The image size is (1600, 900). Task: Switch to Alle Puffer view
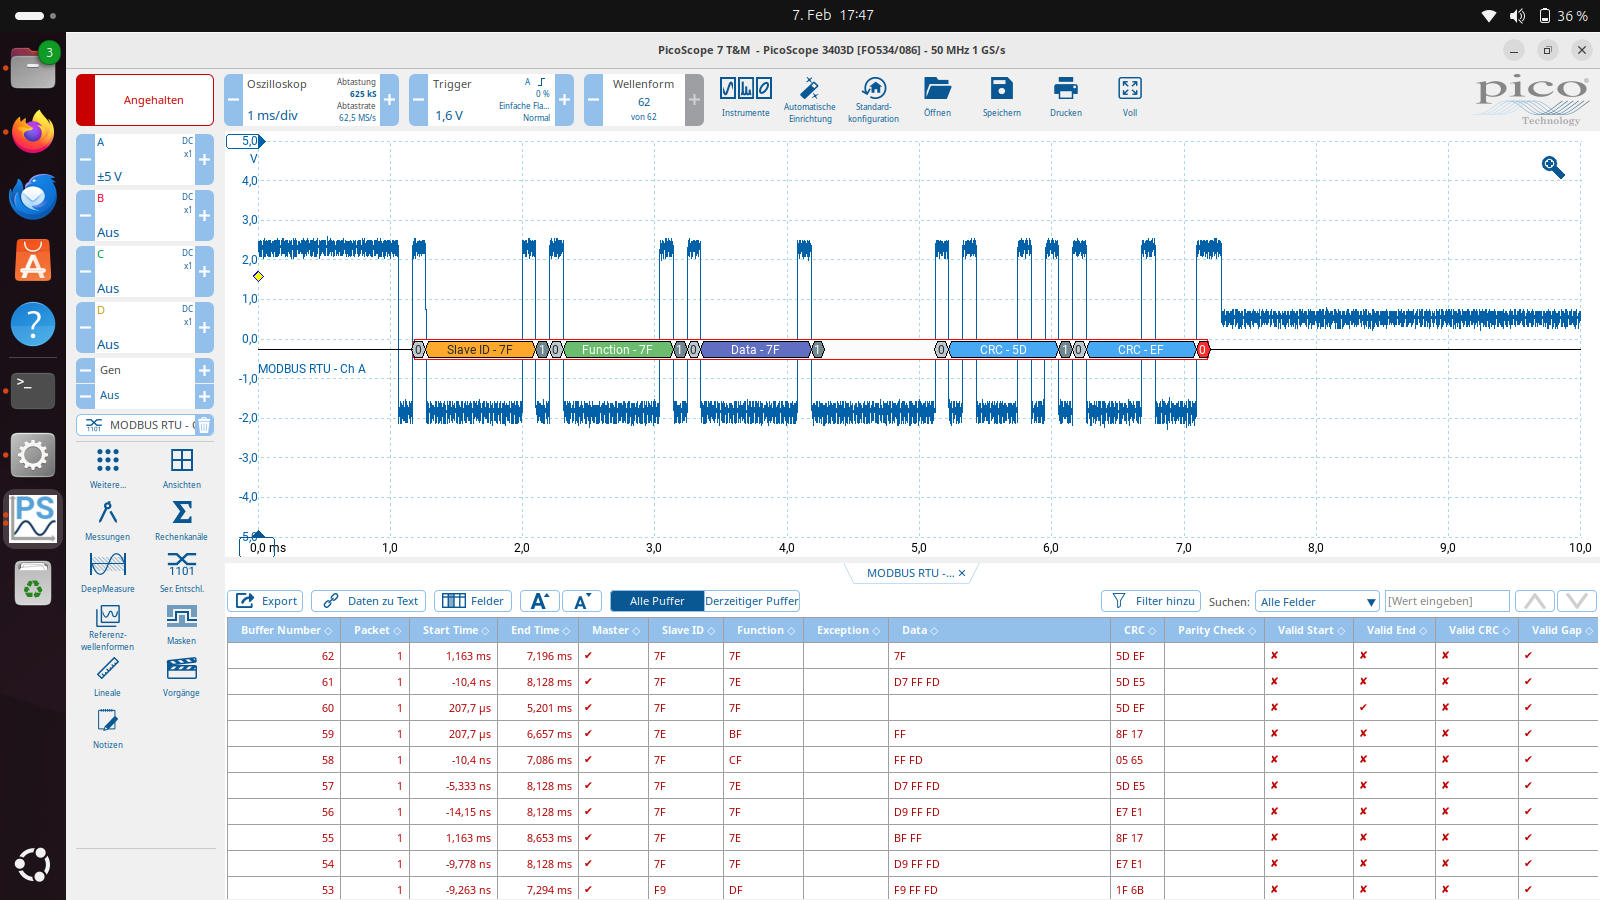click(656, 601)
